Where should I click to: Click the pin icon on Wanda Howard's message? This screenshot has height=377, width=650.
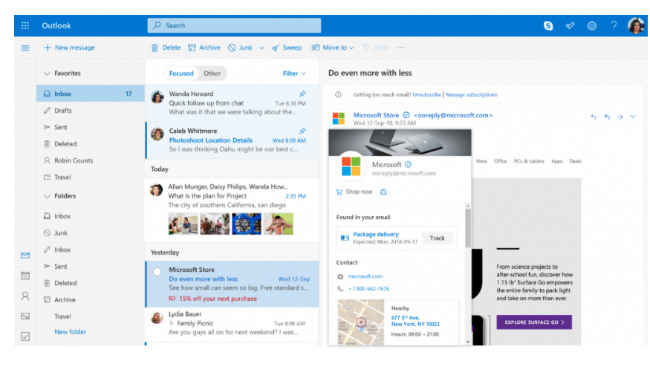pyautogui.click(x=303, y=94)
